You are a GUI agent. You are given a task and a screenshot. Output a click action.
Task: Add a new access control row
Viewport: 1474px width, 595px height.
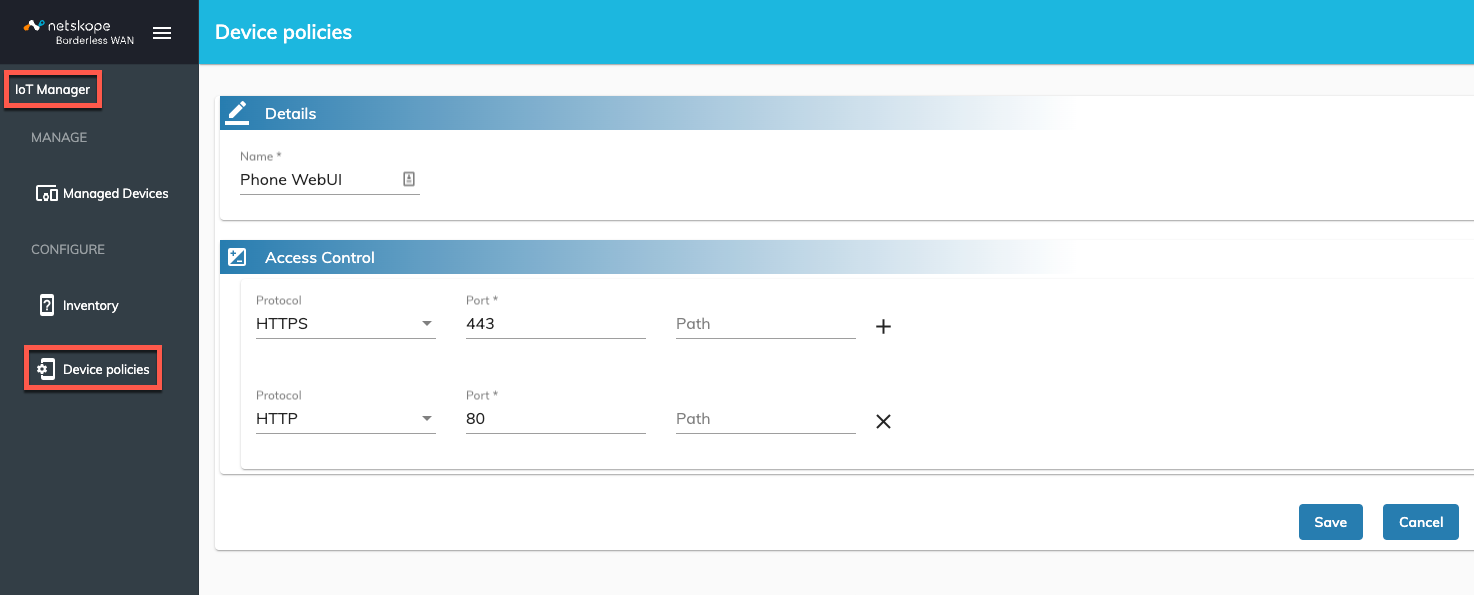pos(883,326)
